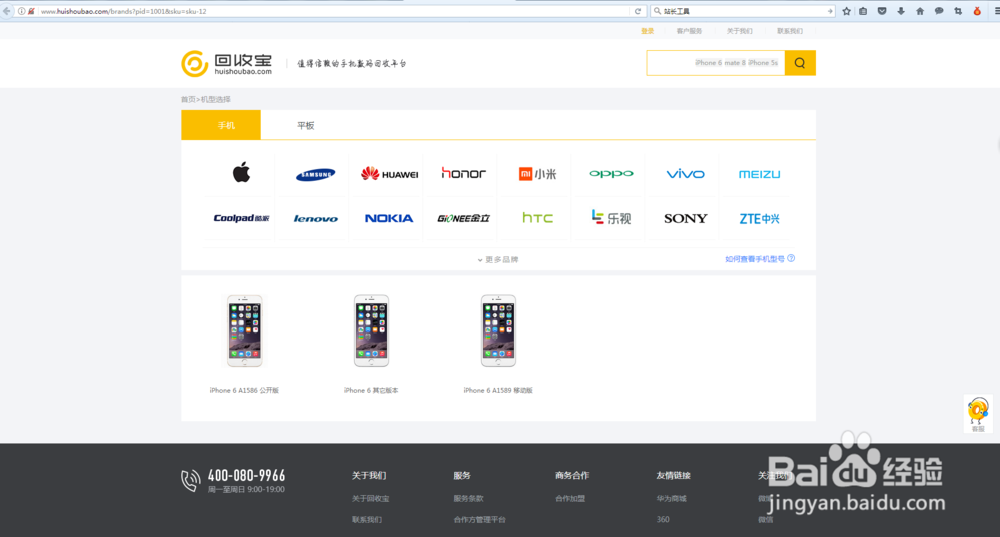Expand 更多品牌 more brands
The width and height of the screenshot is (1000, 537).
[x=498, y=260]
